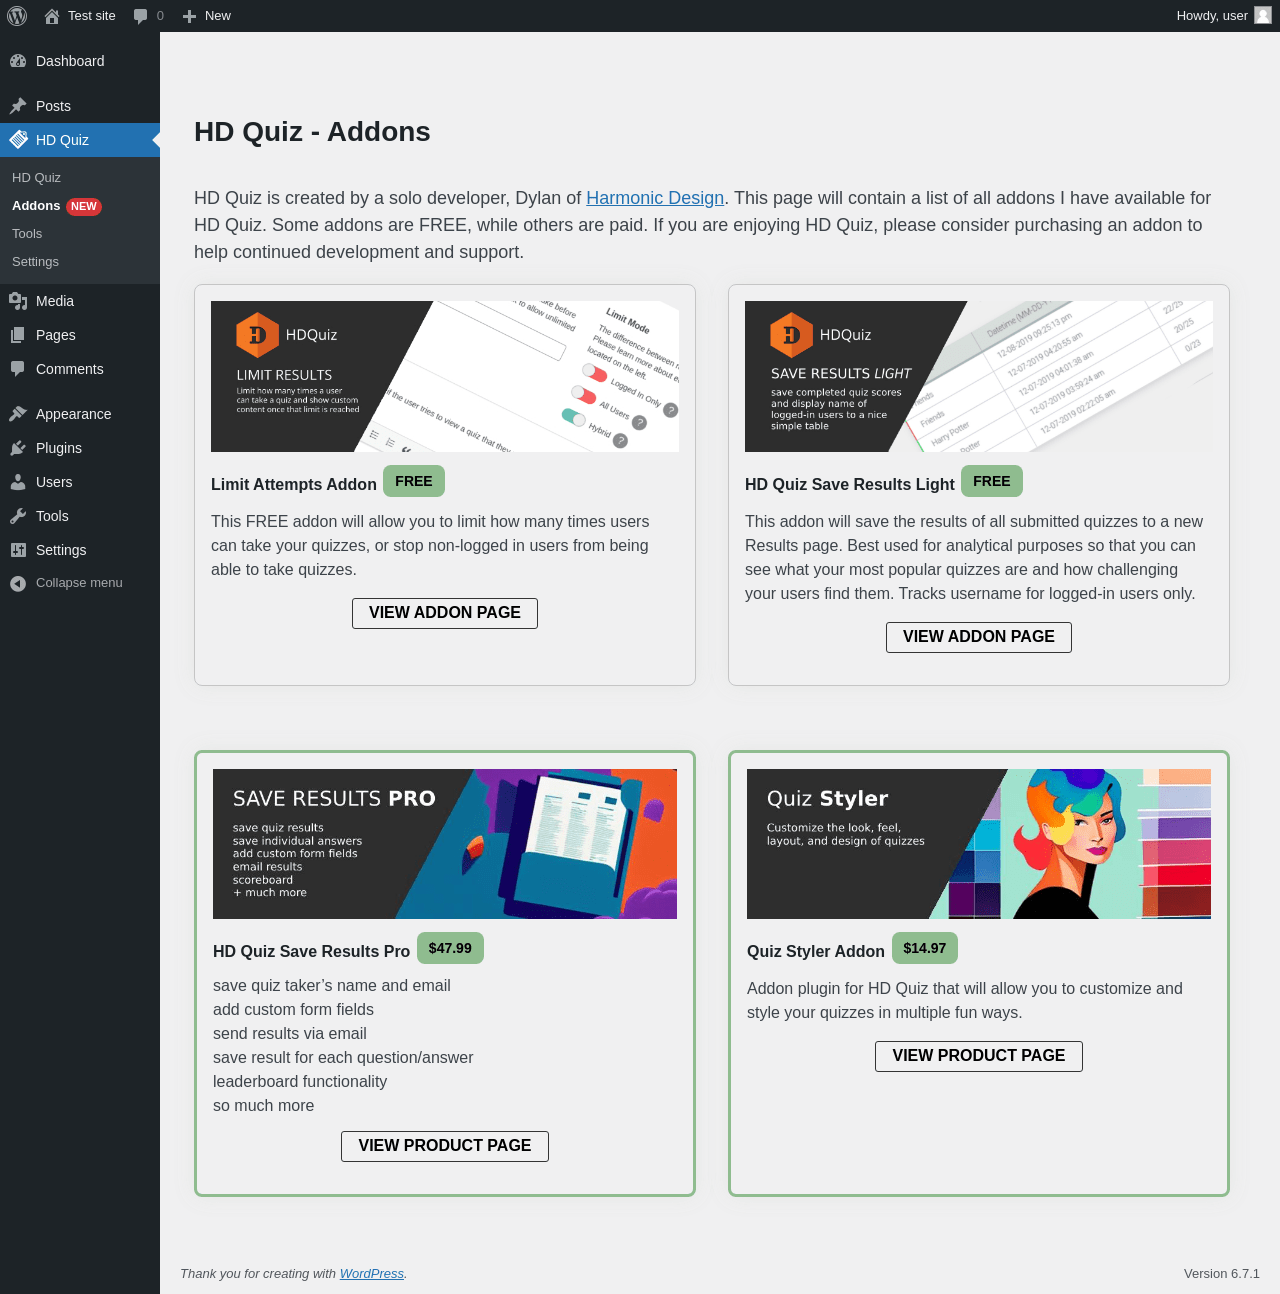
Task: Select the Addons submenu entry
Action: point(36,205)
